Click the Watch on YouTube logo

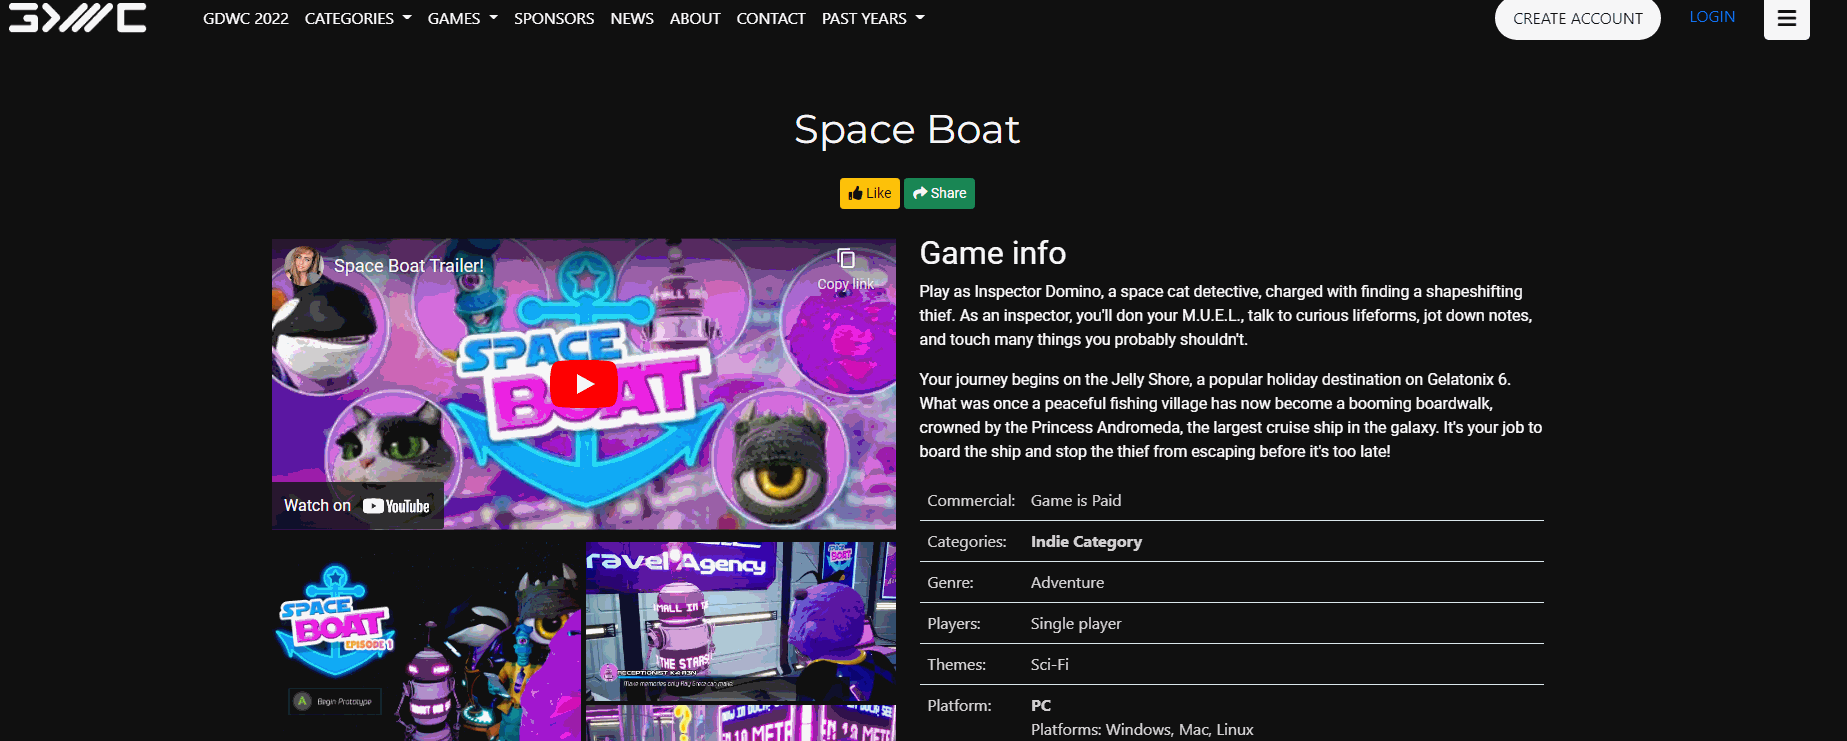396,506
